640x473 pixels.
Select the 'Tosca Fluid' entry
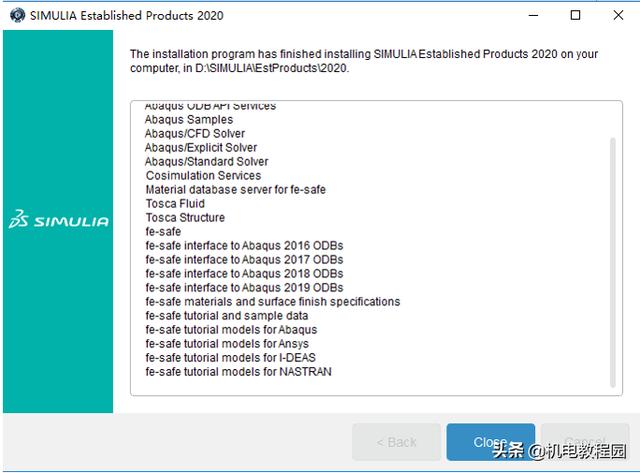tap(175, 203)
